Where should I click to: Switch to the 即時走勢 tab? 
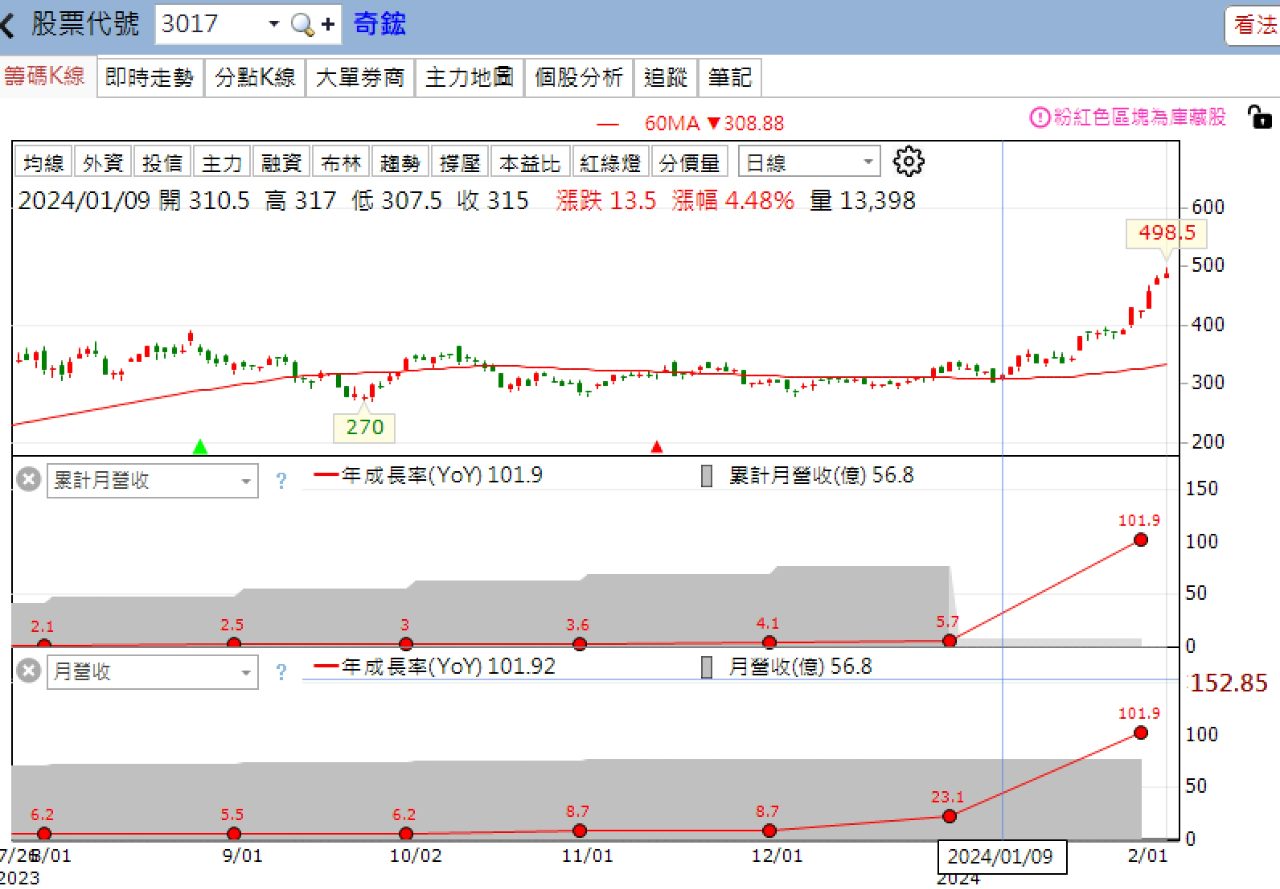pos(149,77)
